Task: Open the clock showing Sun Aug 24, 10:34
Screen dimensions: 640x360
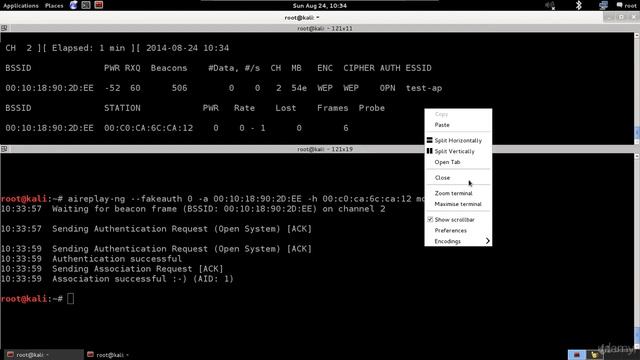Action: point(320,6)
